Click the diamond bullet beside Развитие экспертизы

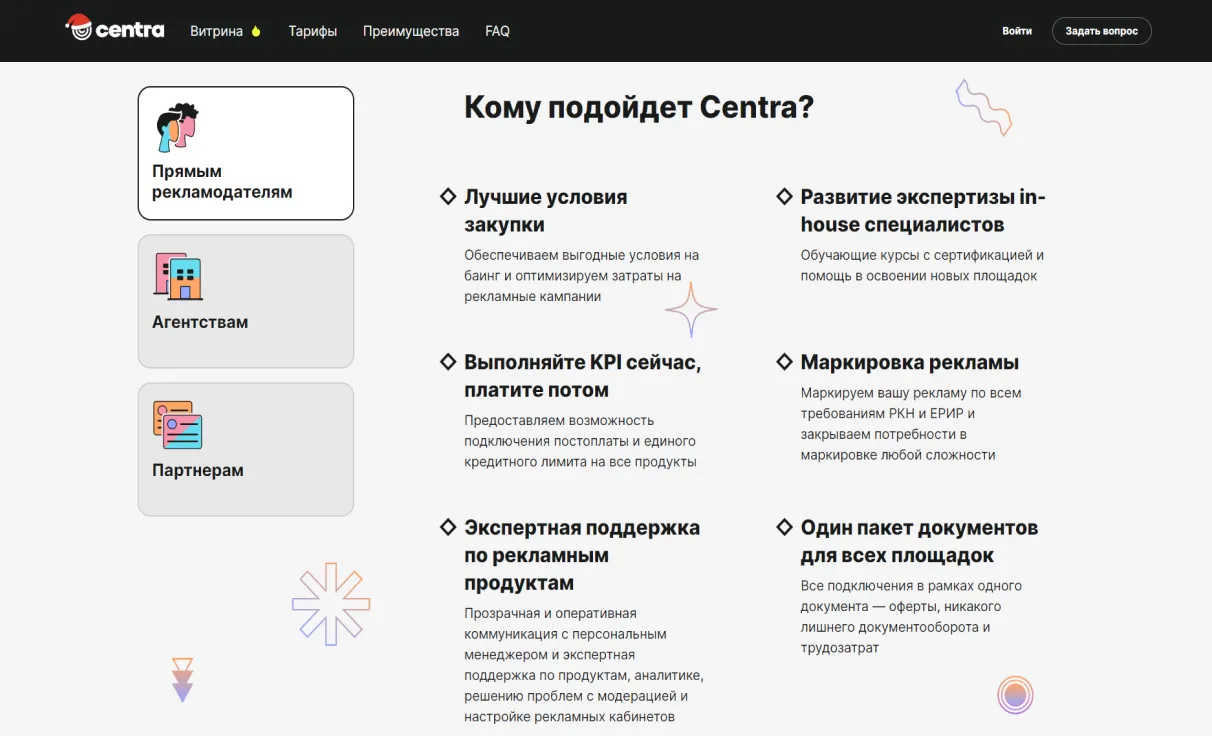pos(785,197)
